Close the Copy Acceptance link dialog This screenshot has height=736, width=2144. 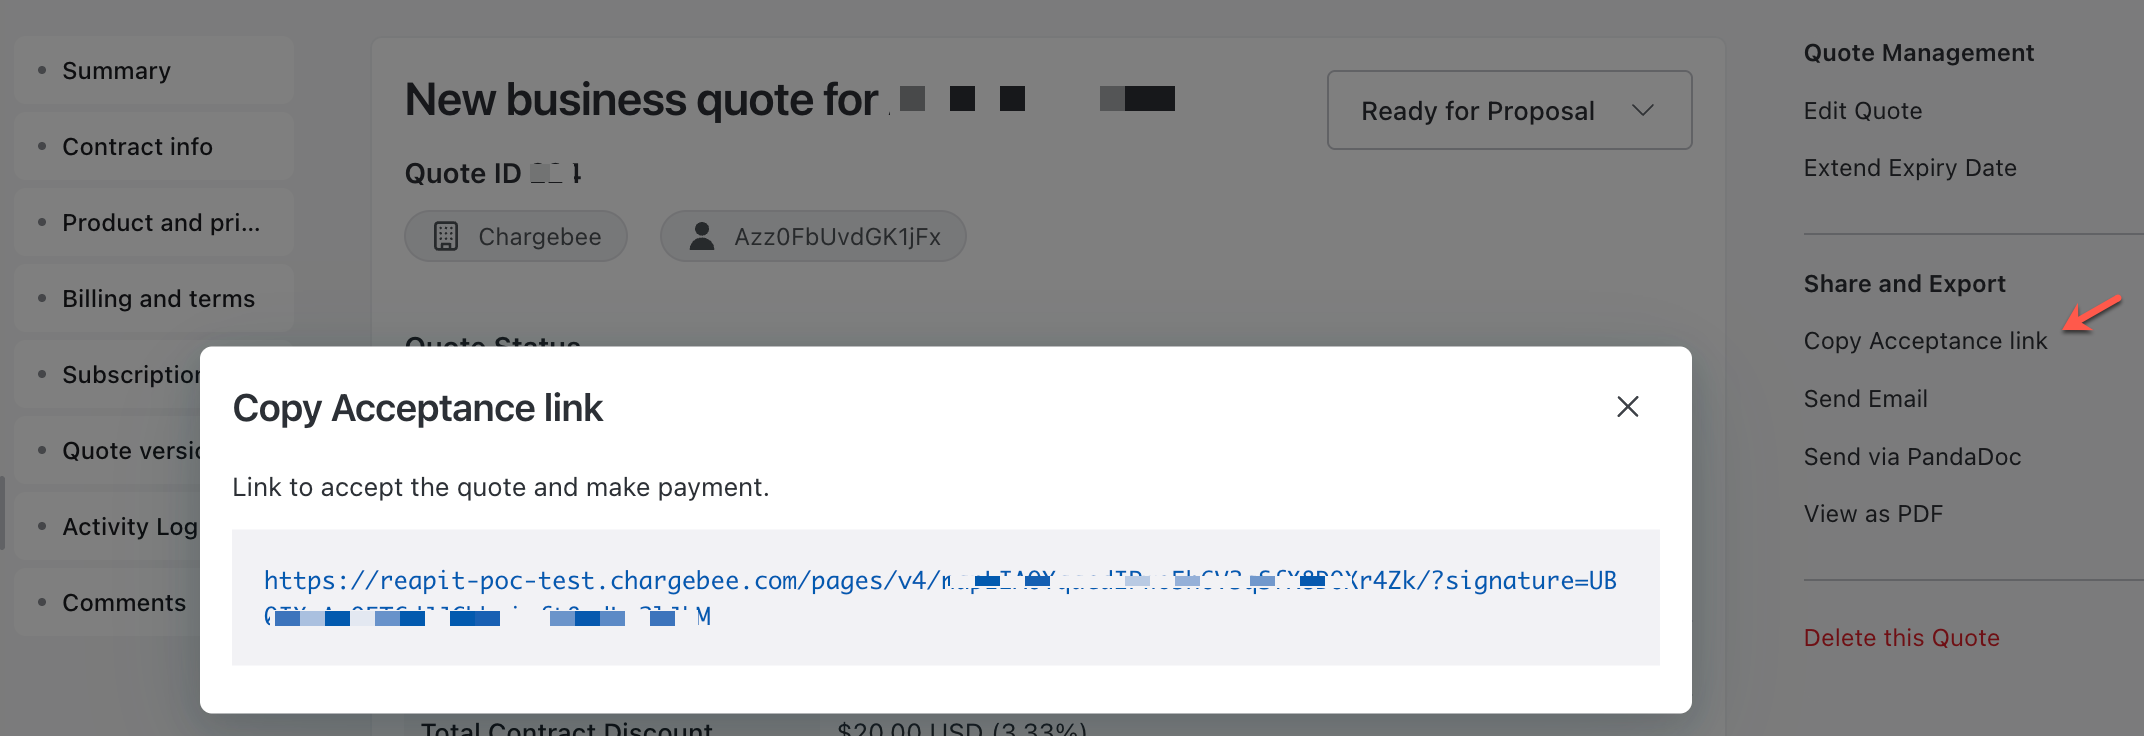[1627, 407]
